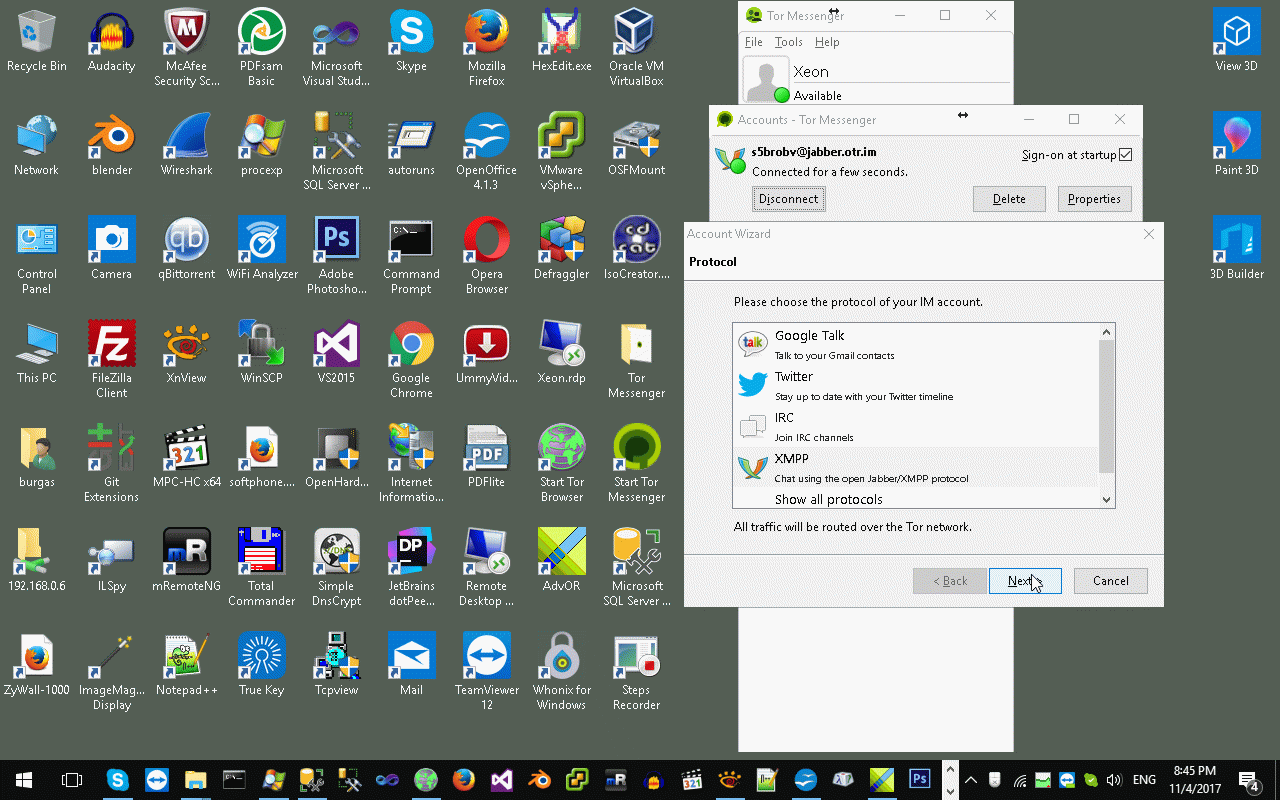
Task: Click Disconnect in the Accounts window
Action: point(788,199)
